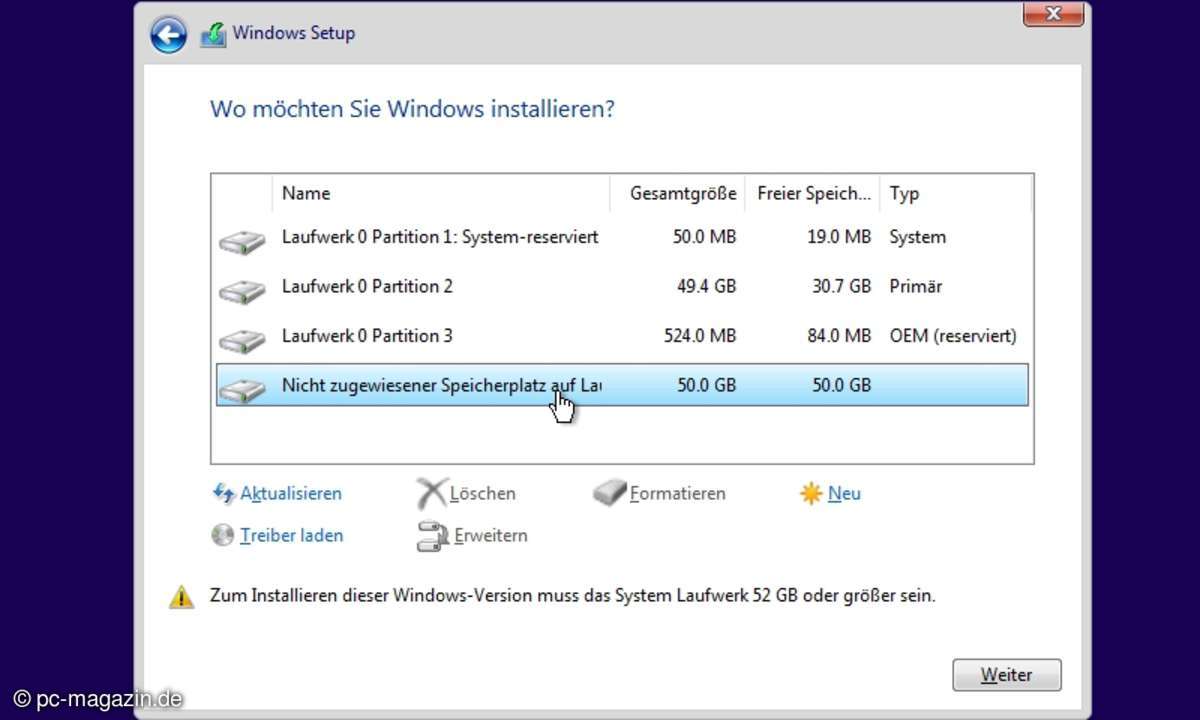Click the Erweitern drives icon

433,536
